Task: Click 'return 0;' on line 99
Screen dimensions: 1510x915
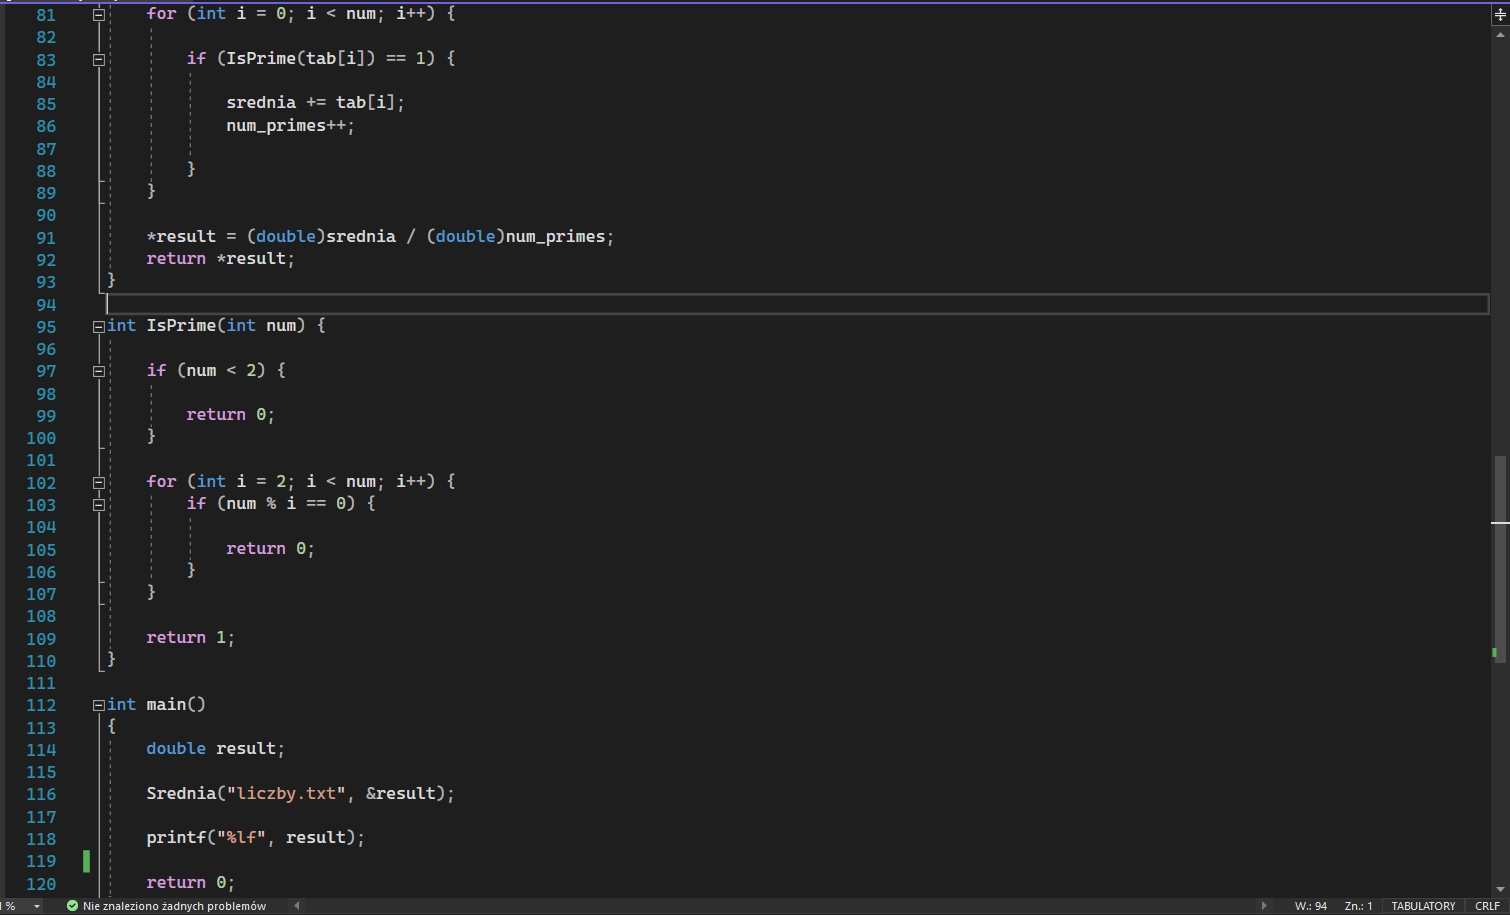Action: pyautogui.click(x=231, y=414)
